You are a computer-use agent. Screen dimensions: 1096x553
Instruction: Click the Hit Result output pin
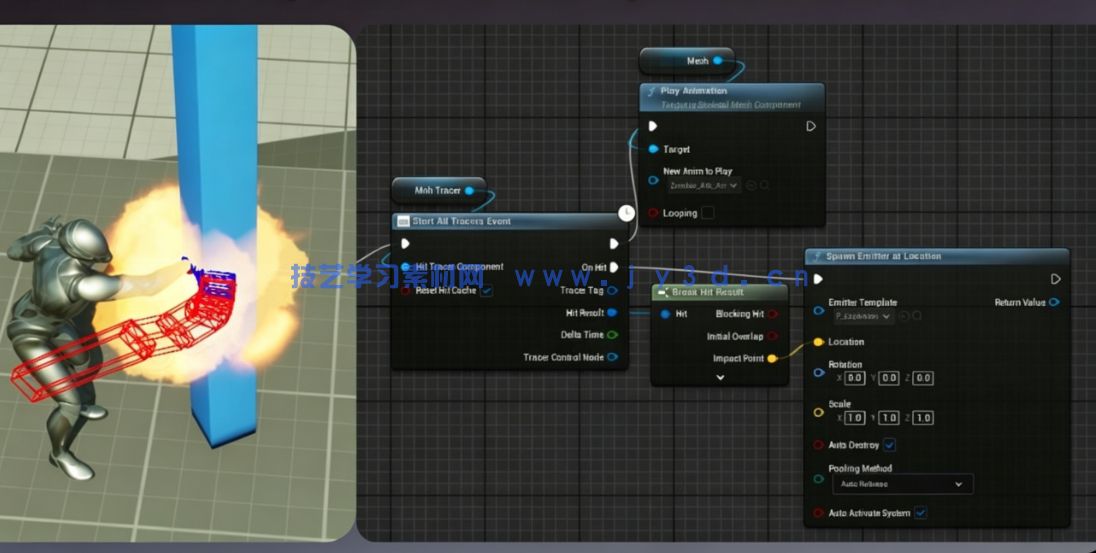click(x=612, y=313)
